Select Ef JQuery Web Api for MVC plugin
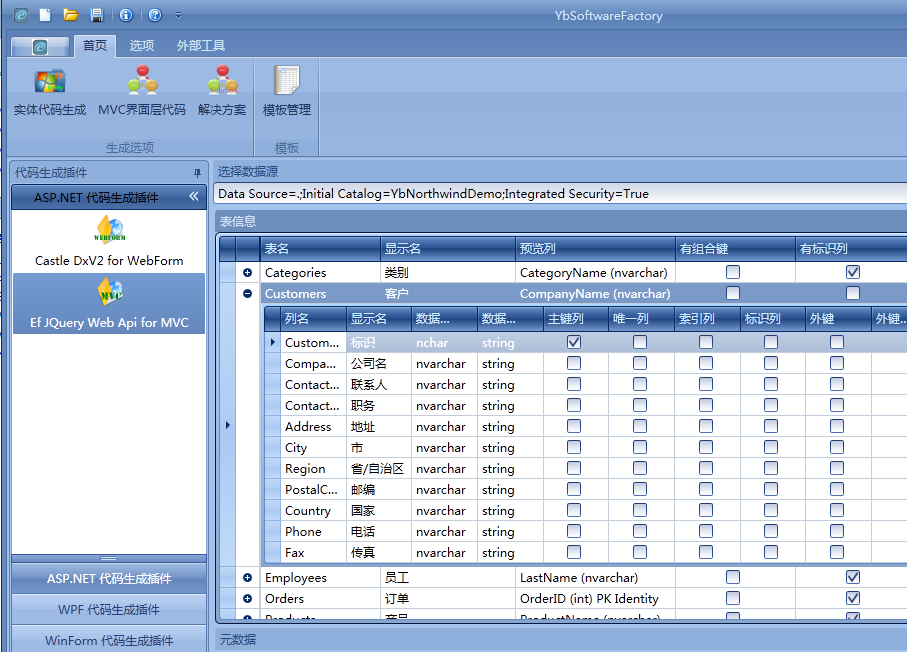The width and height of the screenshot is (907, 652). (109, 304)
